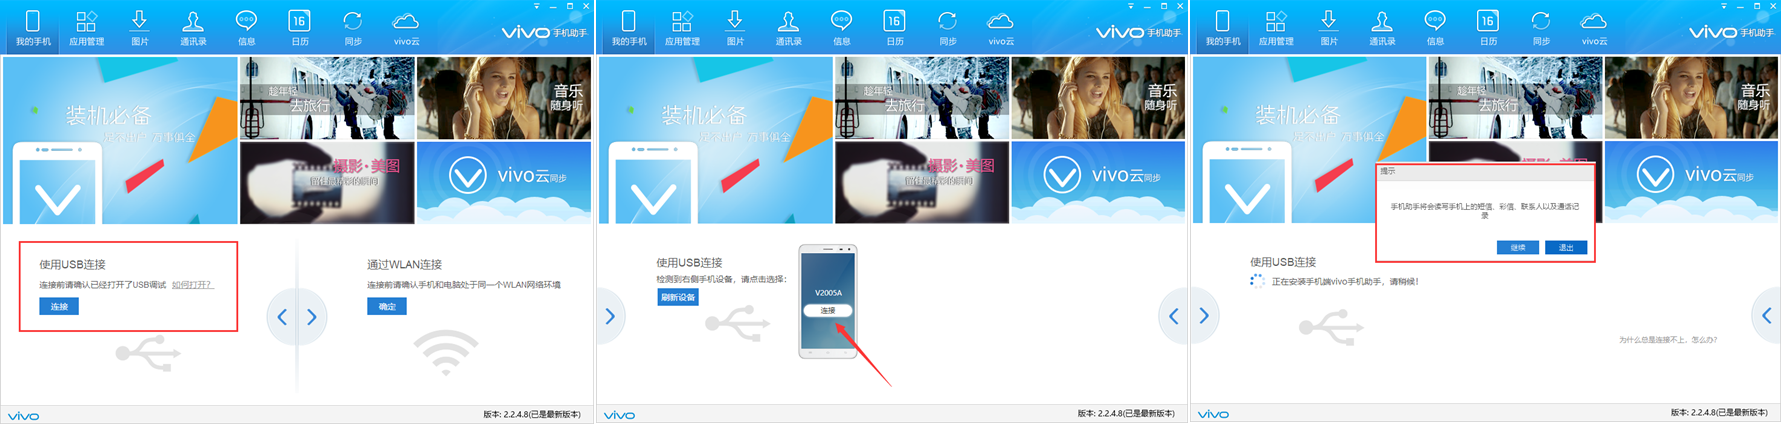1781x424 pixels.
Task: Open 信息 icon in left window
Action: tap(246, 27)
